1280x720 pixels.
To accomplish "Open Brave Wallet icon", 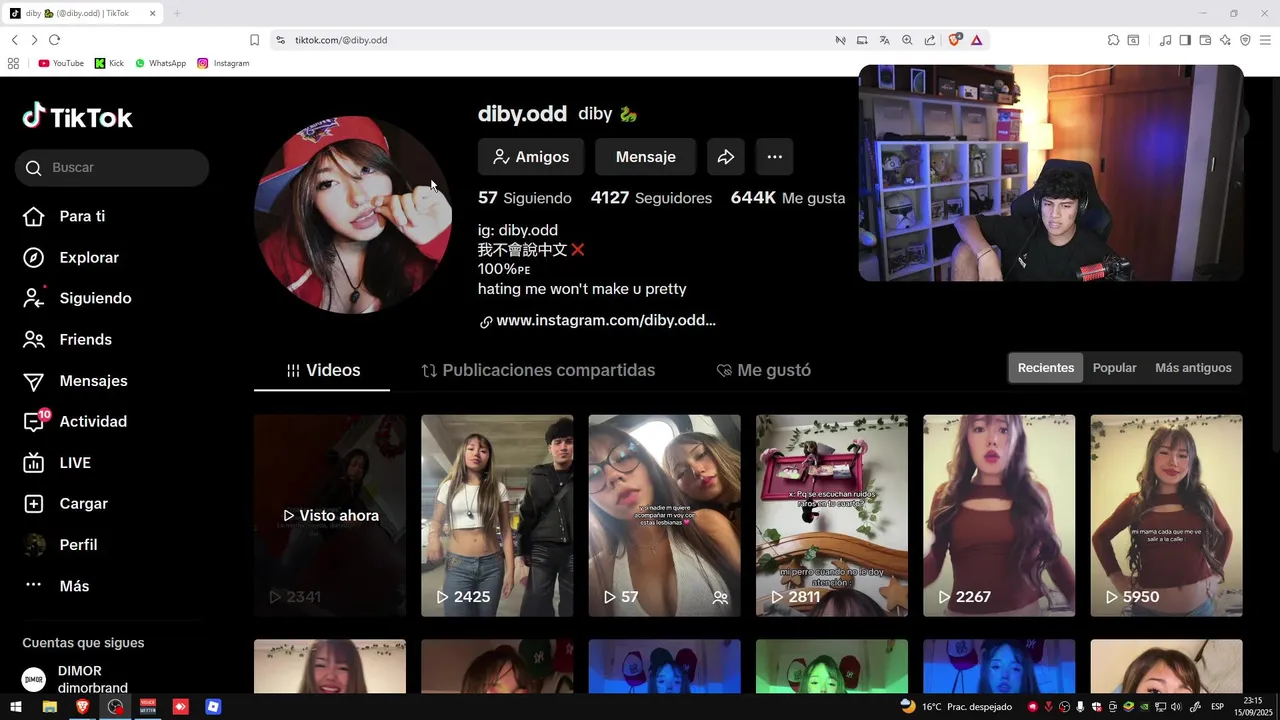I will (1205, 40).
